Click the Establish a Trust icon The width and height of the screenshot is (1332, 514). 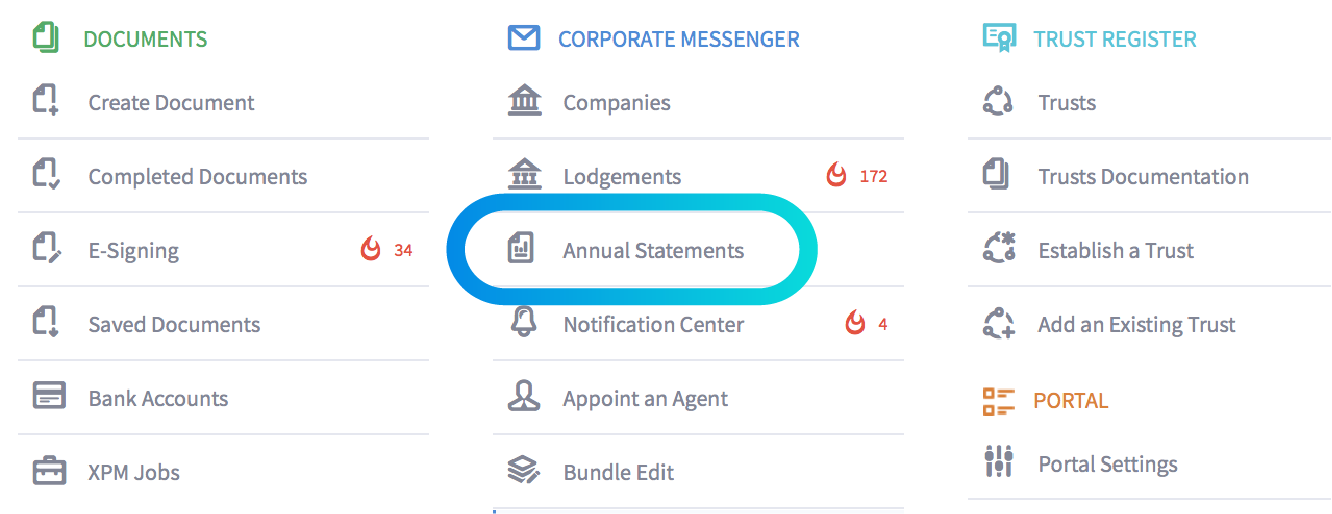(x=999, y=249)
